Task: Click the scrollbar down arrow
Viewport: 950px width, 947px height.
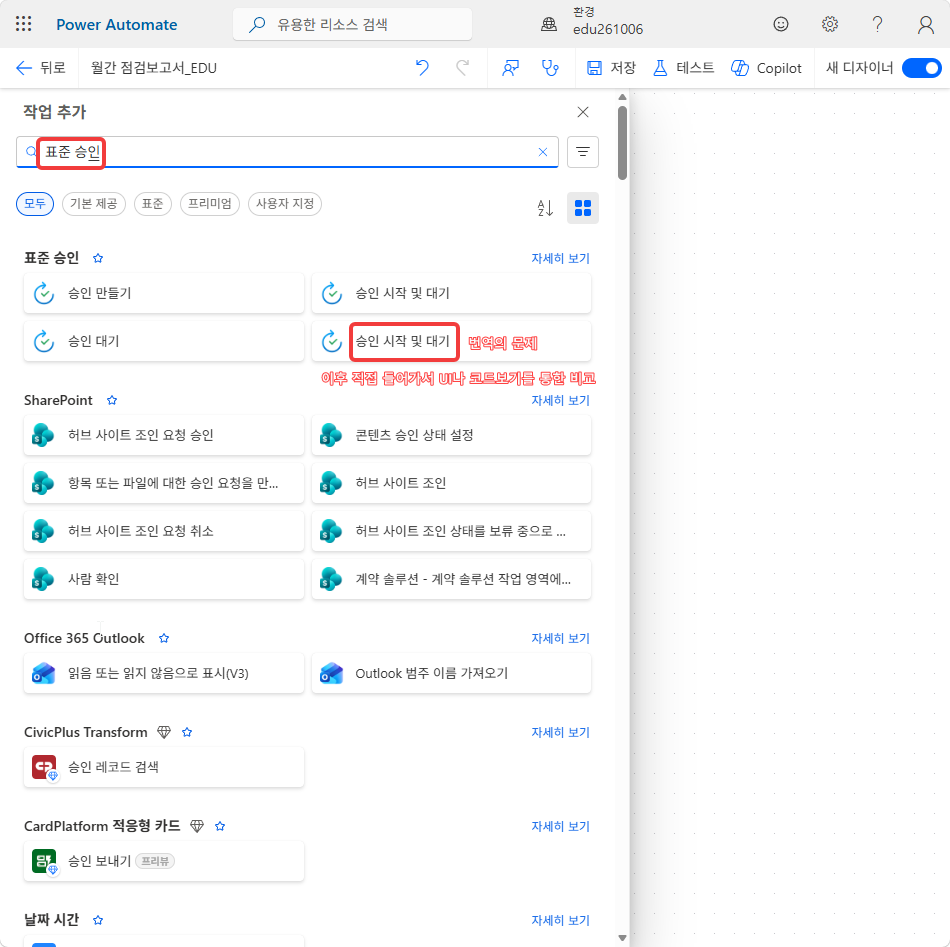Action: 622,938
